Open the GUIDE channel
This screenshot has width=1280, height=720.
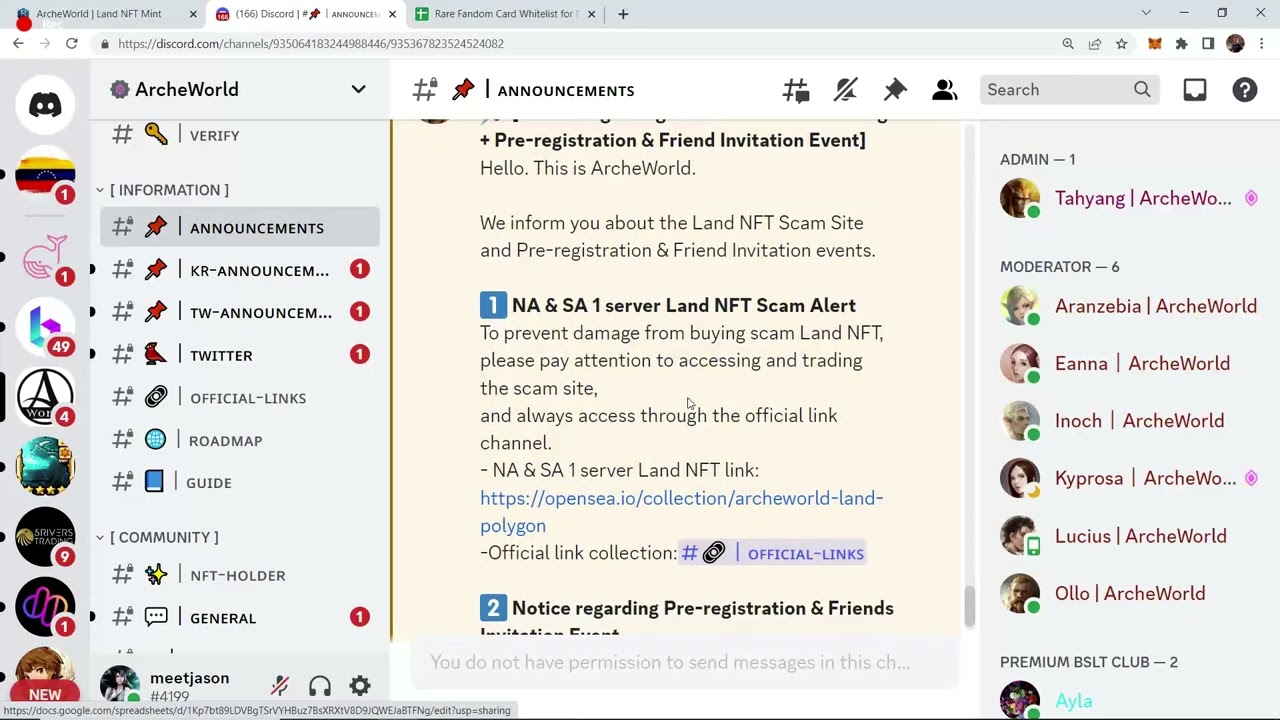point(240,482)
